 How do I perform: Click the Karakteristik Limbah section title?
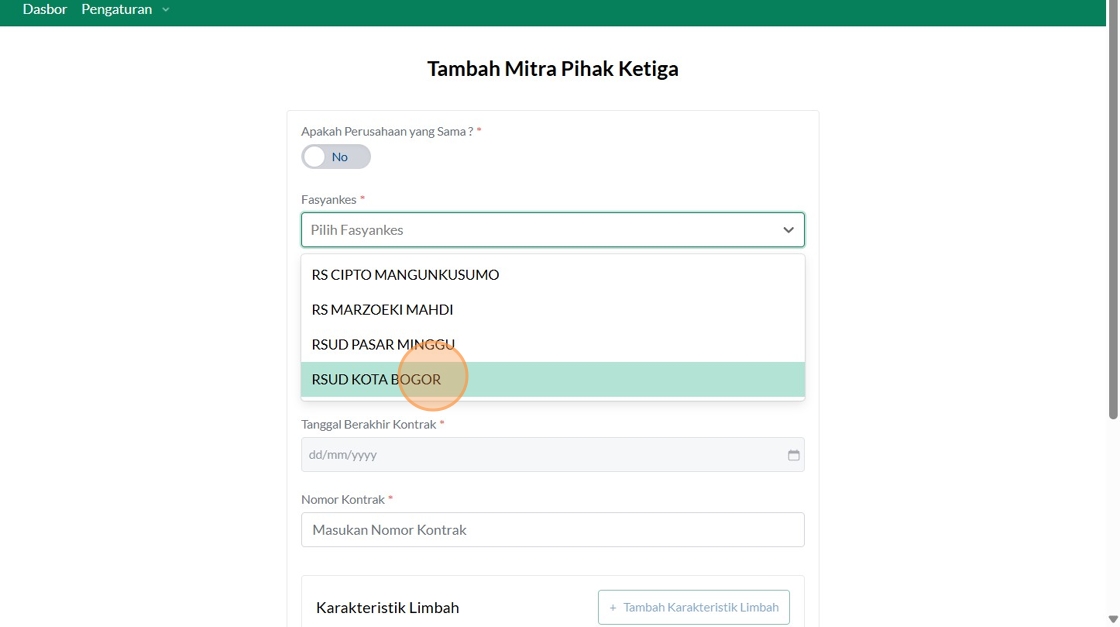coord(388,608)
